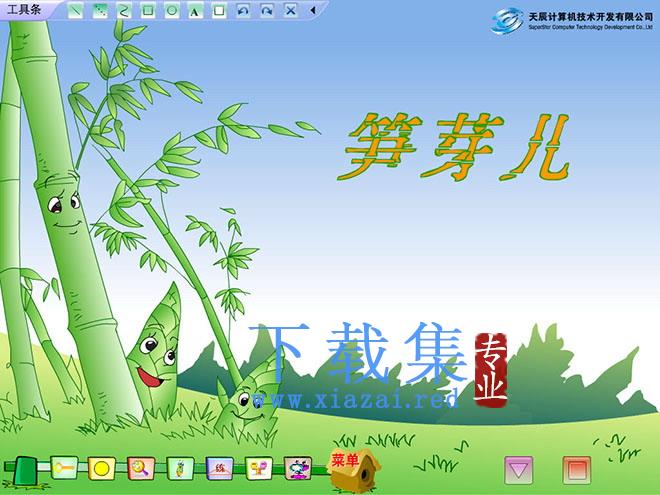Select the dashed line drawing tool

coord(100,11)
